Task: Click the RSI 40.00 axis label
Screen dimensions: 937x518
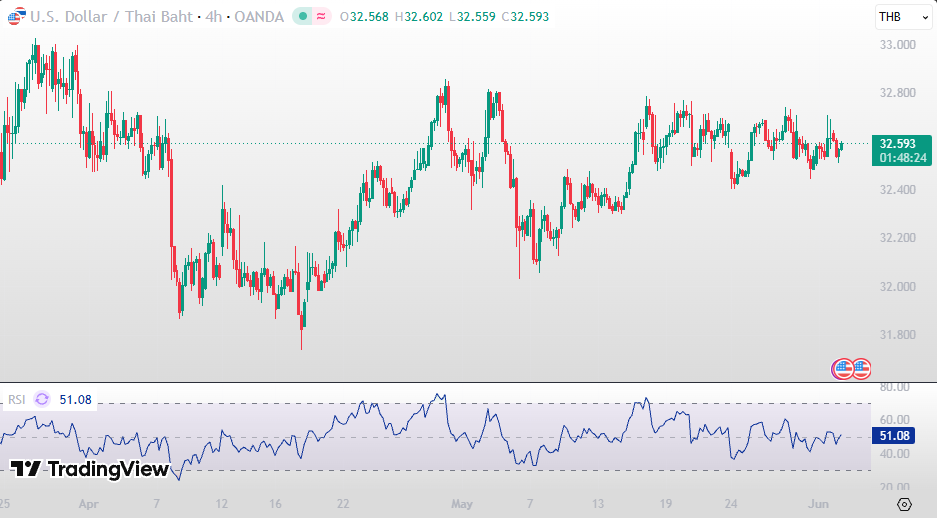Action: coord(895,454)
